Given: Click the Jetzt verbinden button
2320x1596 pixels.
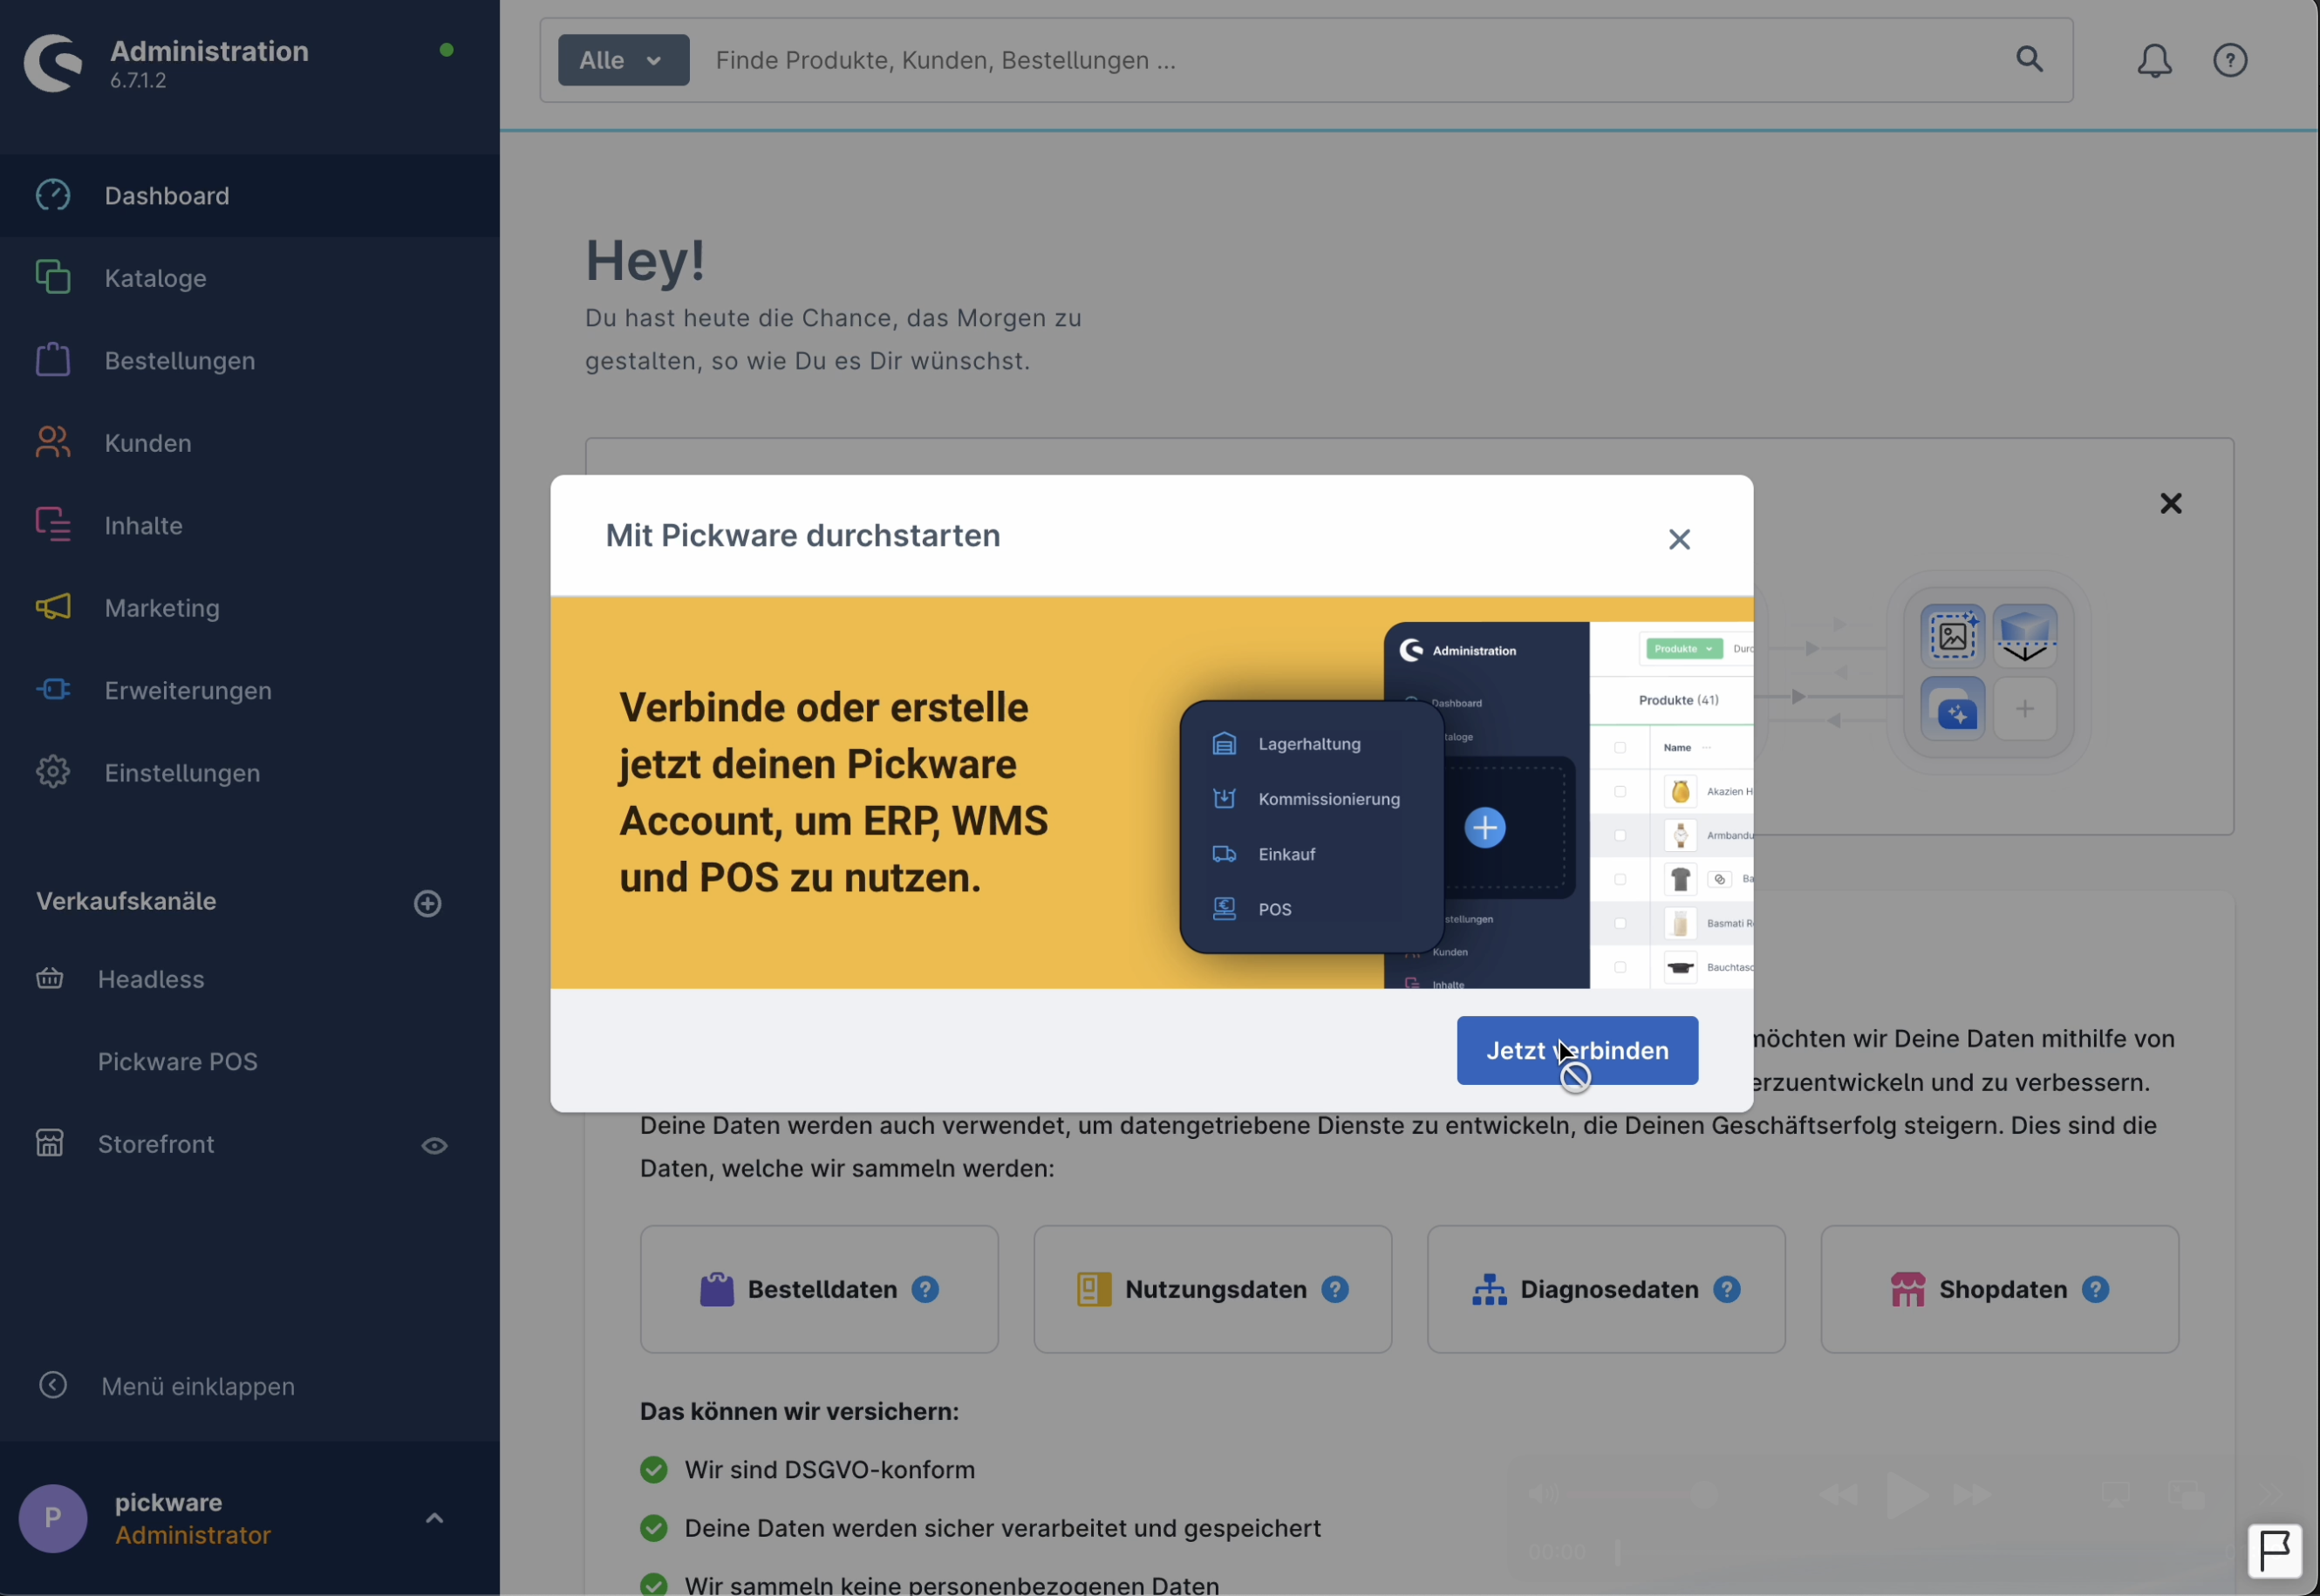Looking at the screenshot, I should [1577, 1051].
